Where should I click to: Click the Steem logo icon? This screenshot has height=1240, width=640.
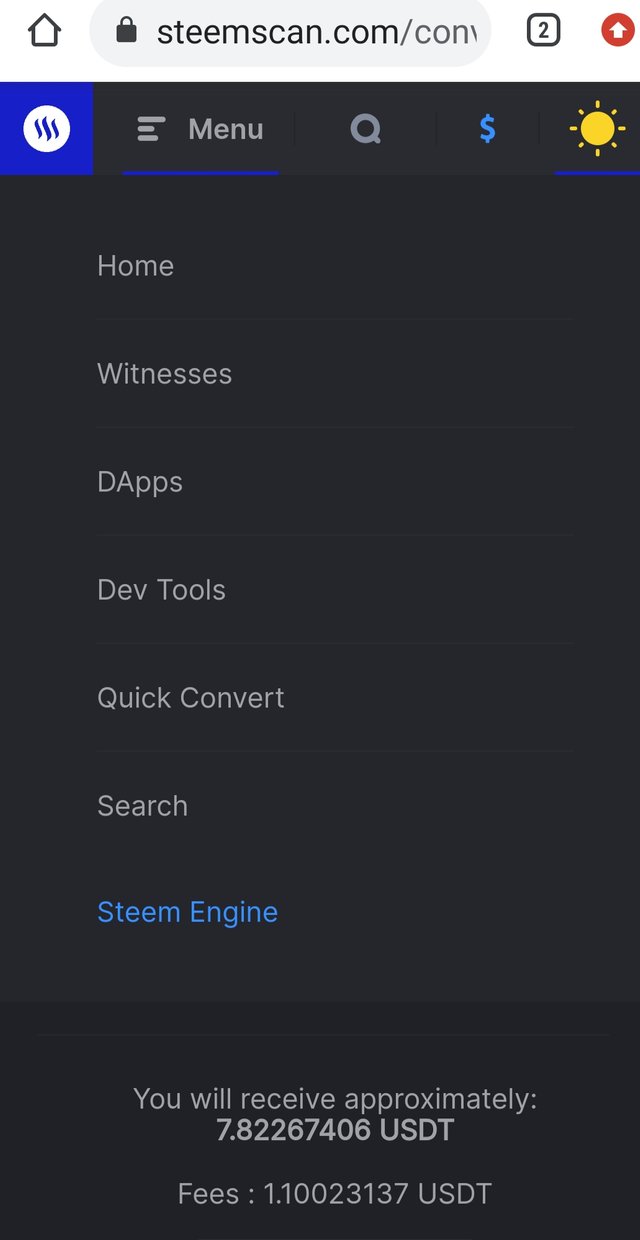coord(46,129)
